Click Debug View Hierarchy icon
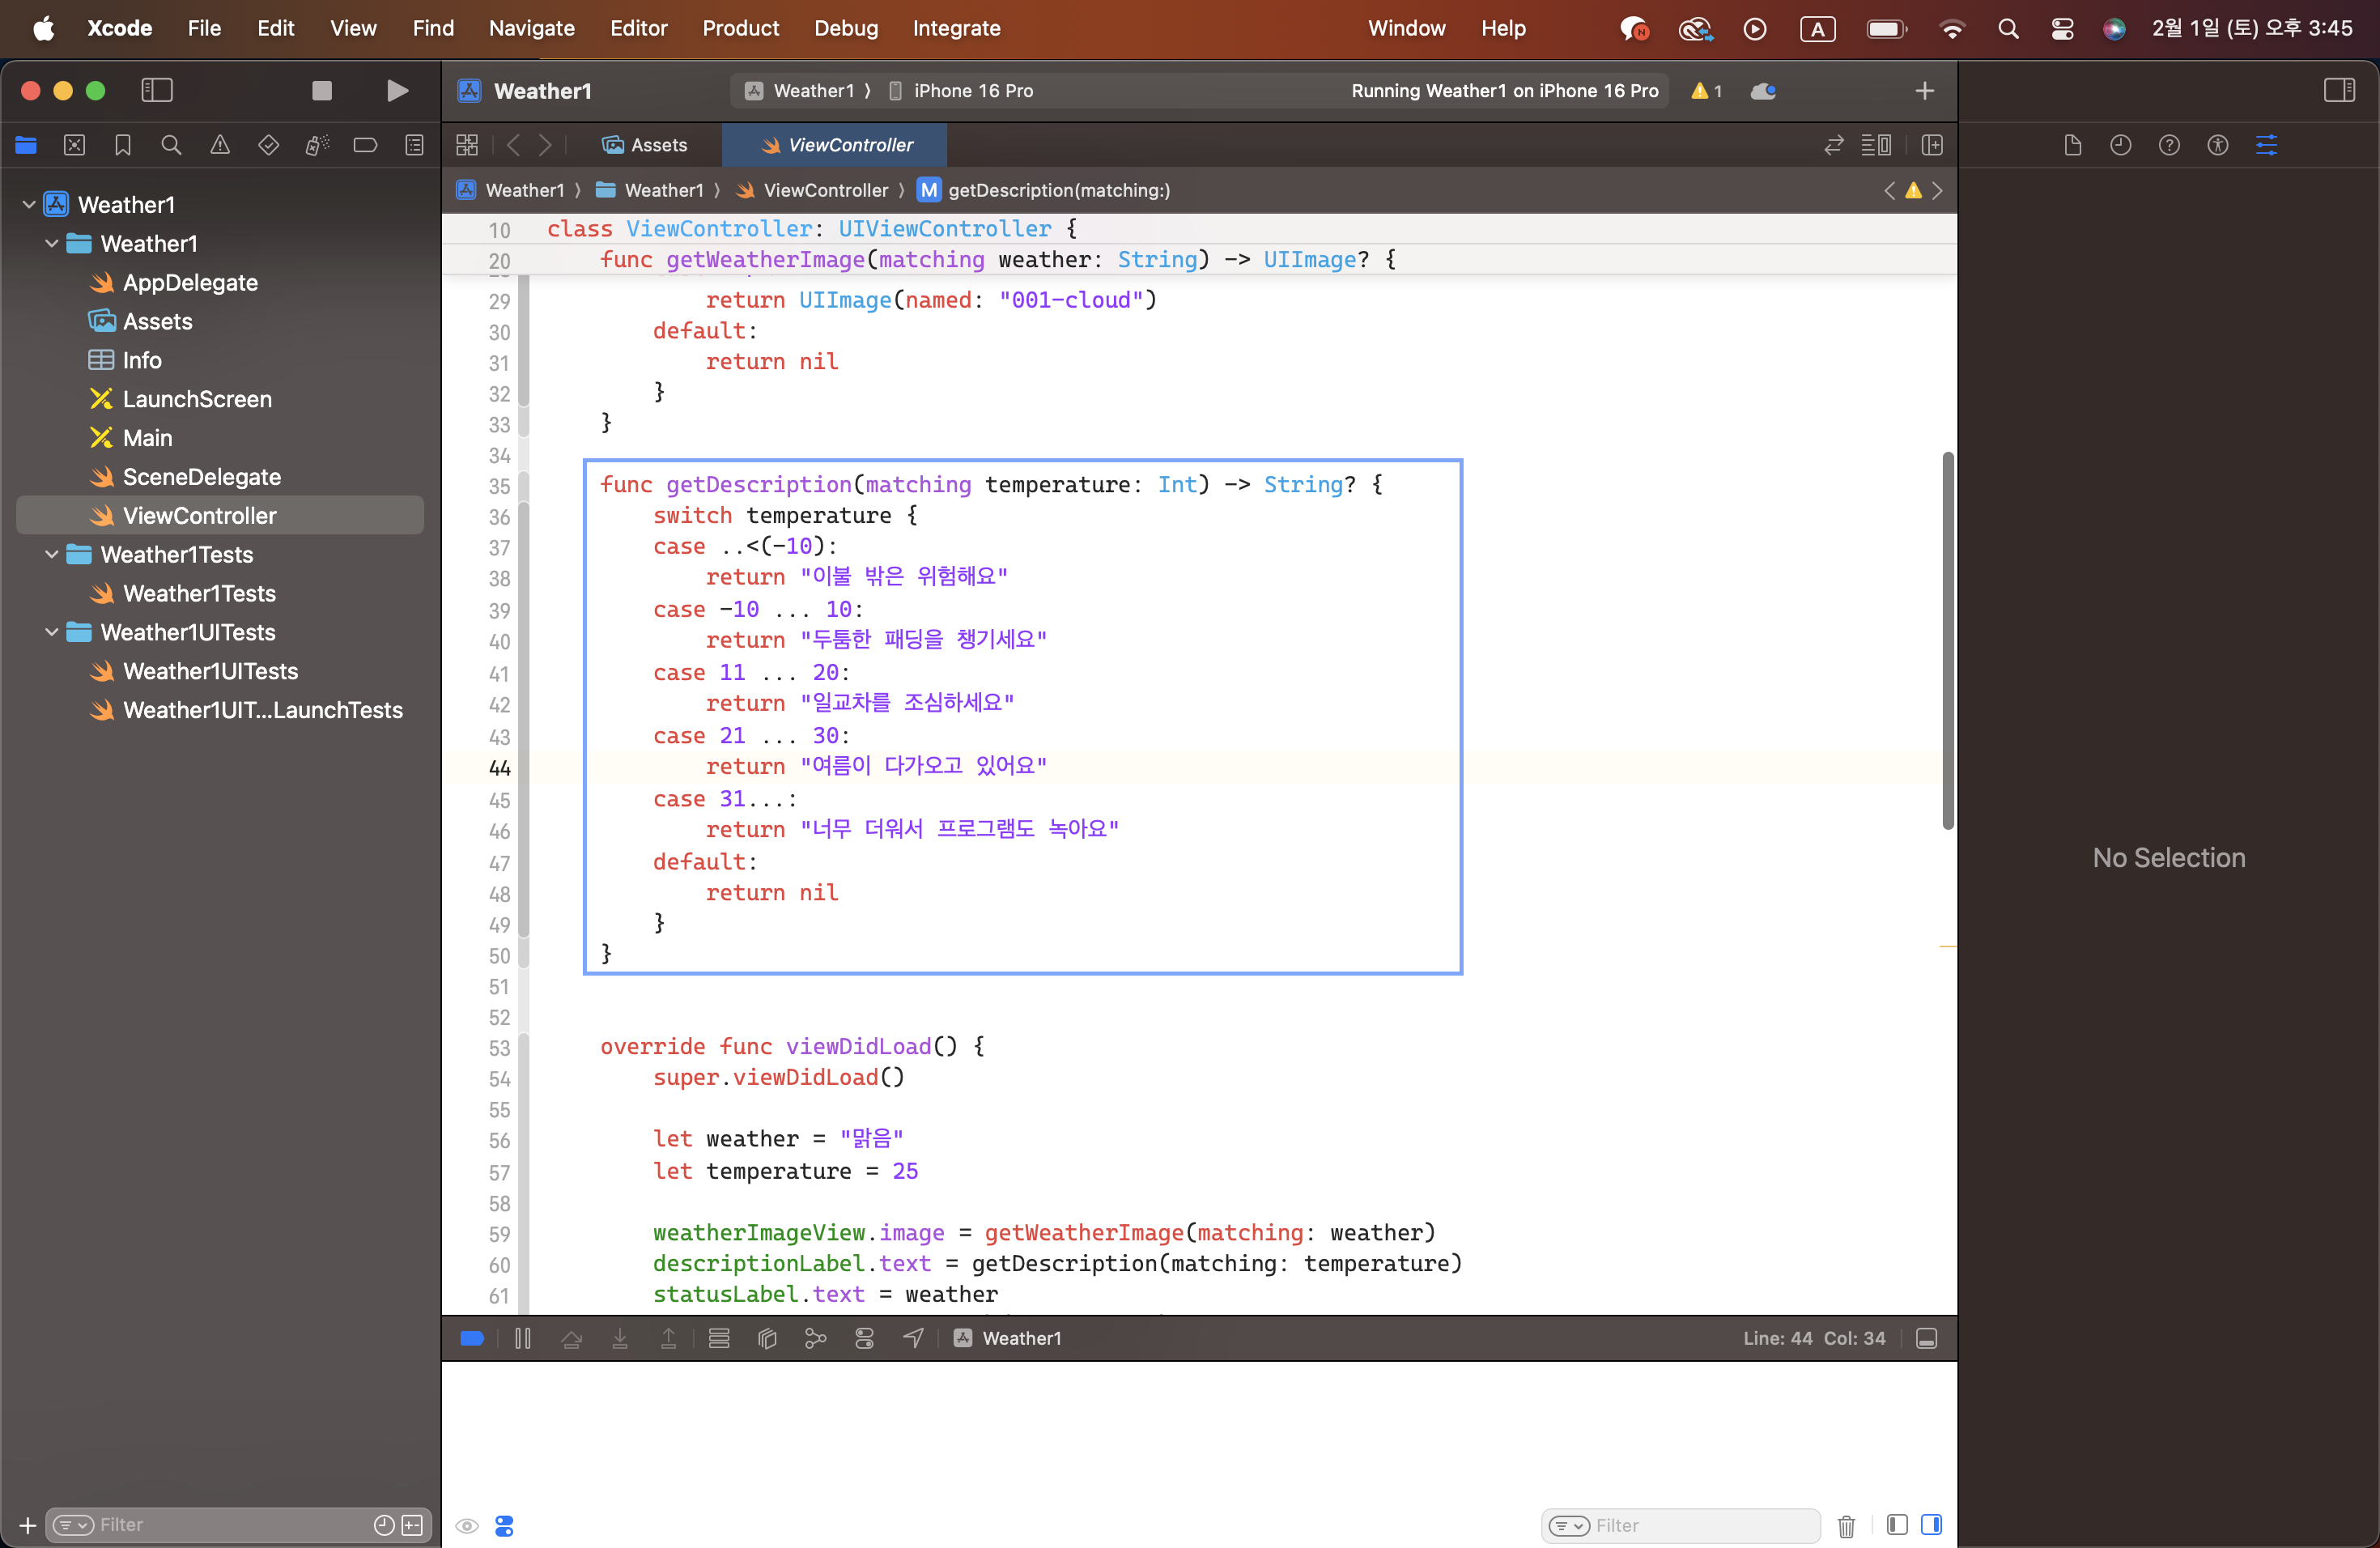 point(767,1338)
